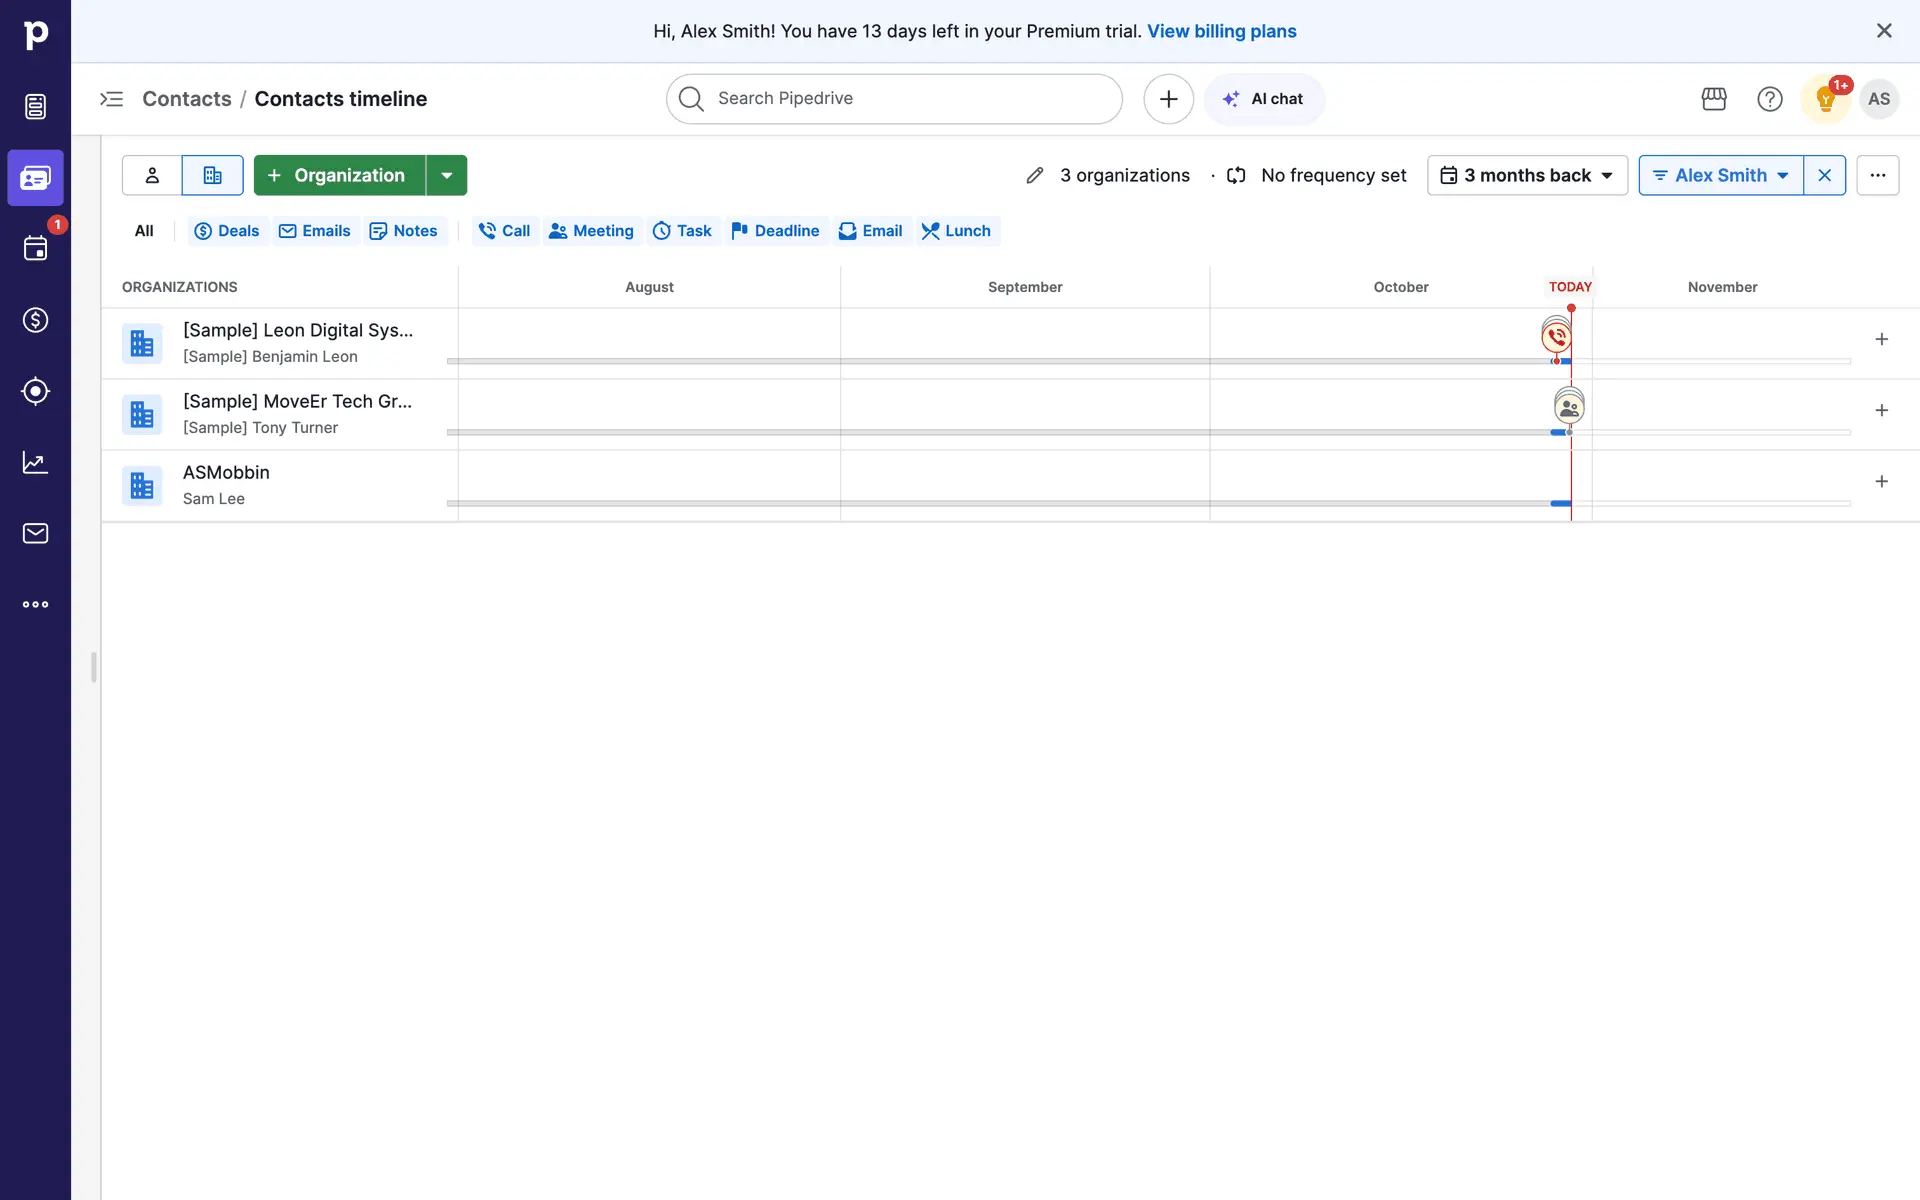Switch to People view toggle
The height and width of the screenshot is (1200, 1920).
click(x=152, y=175)
